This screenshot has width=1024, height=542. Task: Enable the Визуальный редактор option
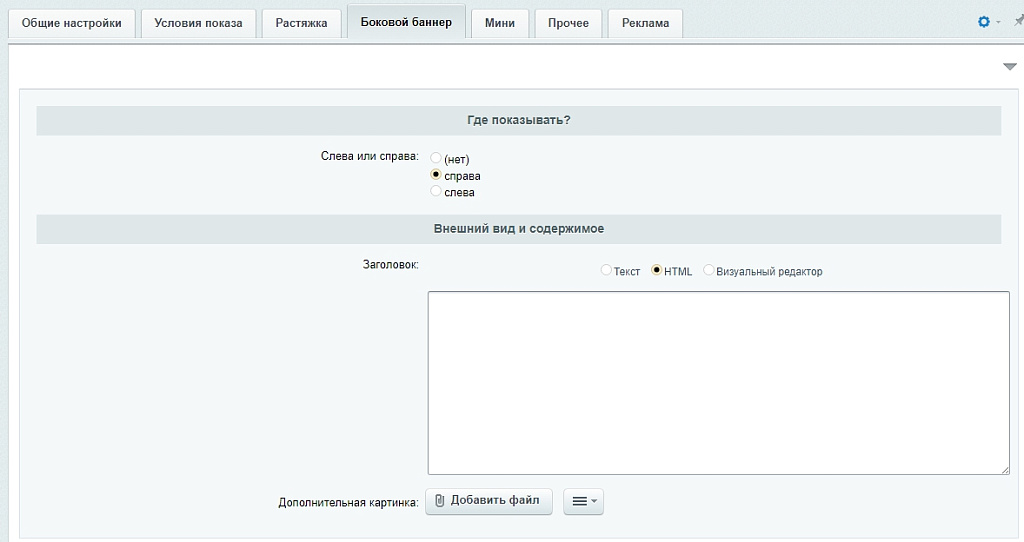pos(709,270)
